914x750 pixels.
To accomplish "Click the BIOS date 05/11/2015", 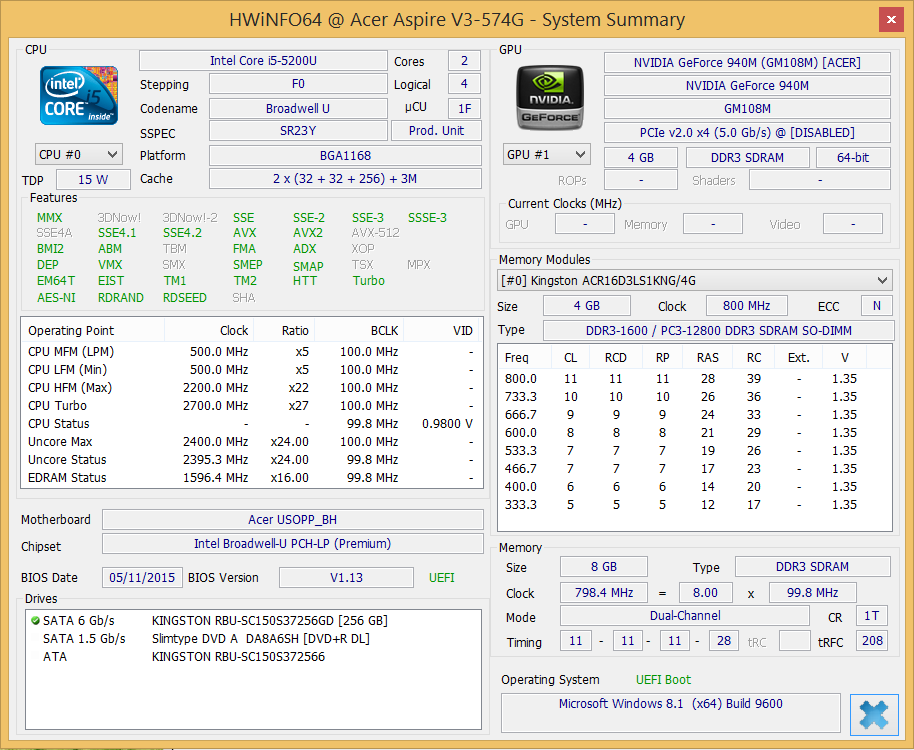I will [142, 578].
